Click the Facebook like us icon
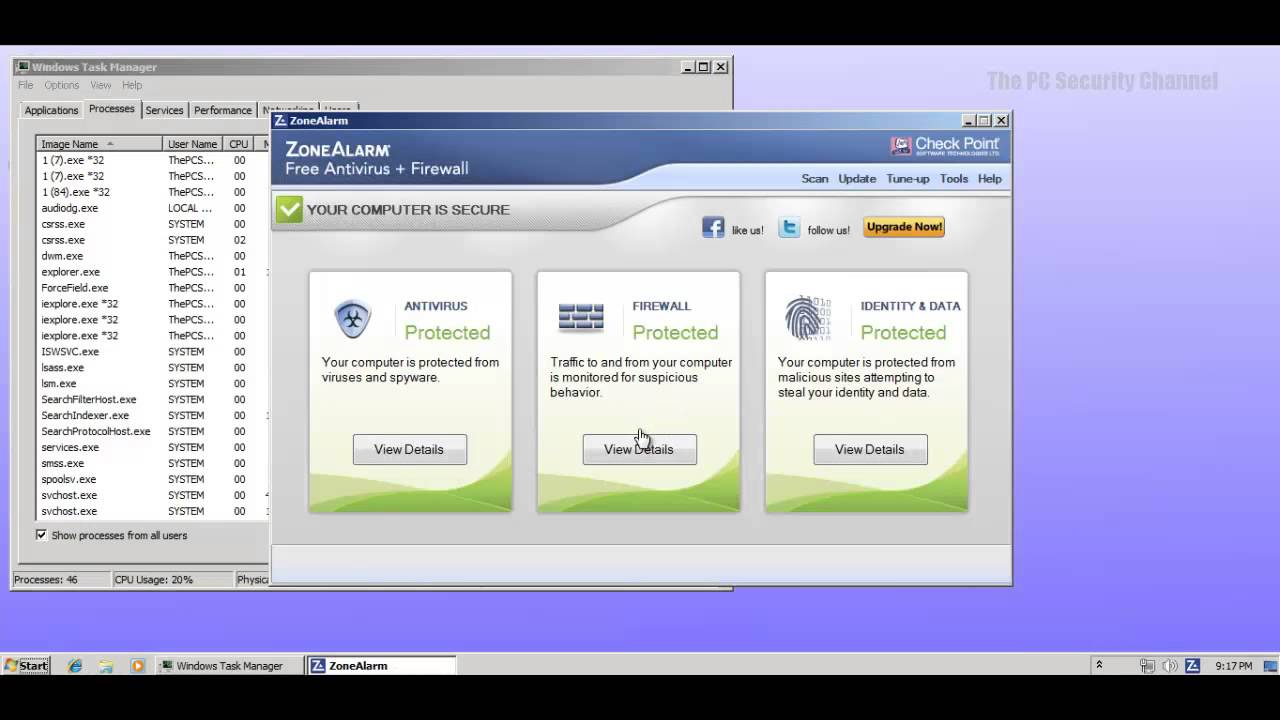 click(x=713, y=227)
